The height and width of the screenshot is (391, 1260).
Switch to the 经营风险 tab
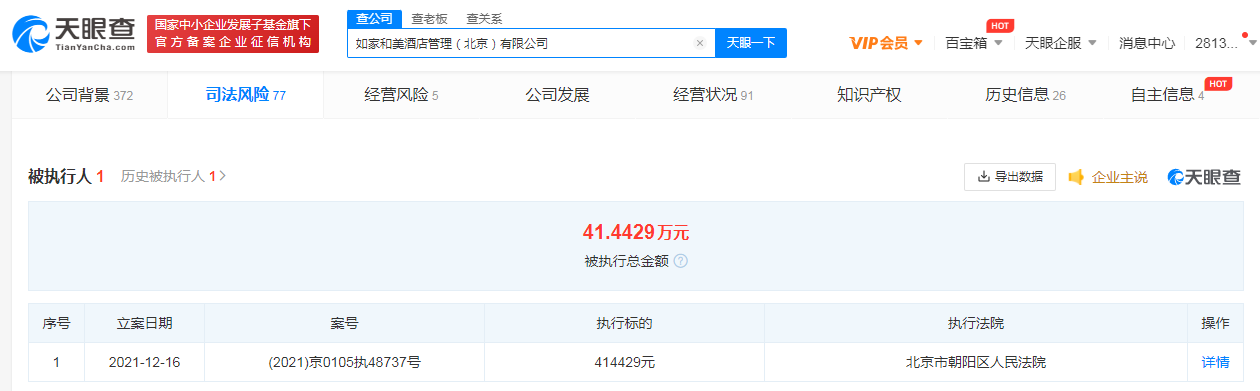(x=401, y=95)
